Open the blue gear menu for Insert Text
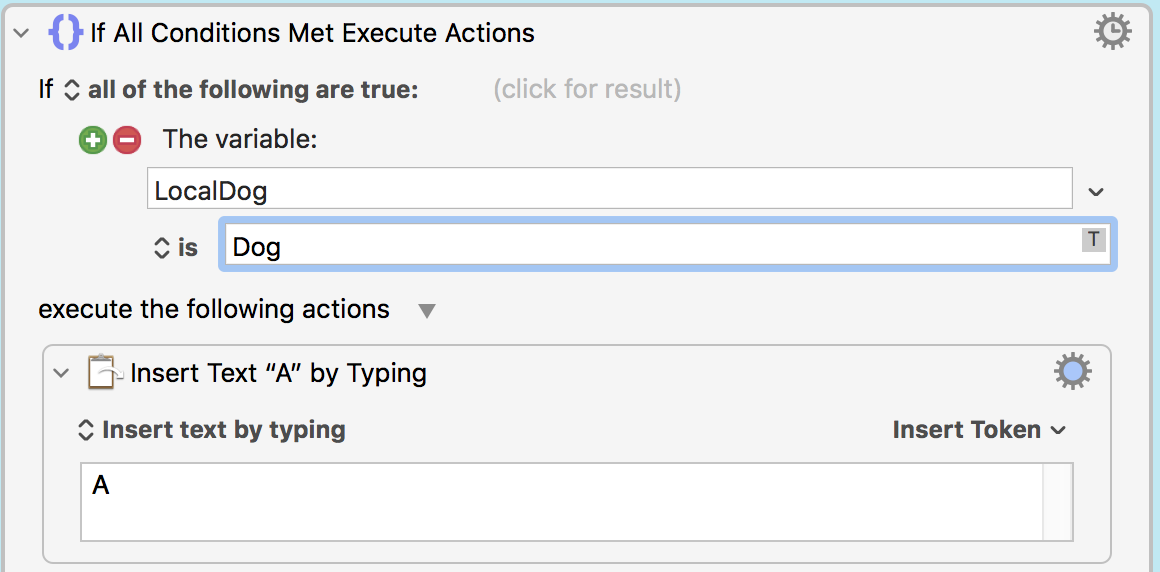This screenshot has width=1160, height=572. point(1073,371)
